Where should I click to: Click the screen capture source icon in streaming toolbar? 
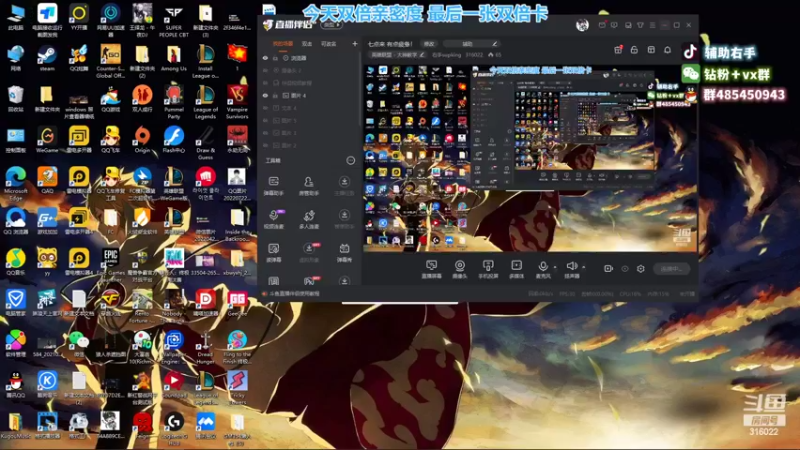pyautogui.click(x=431, y=269)
